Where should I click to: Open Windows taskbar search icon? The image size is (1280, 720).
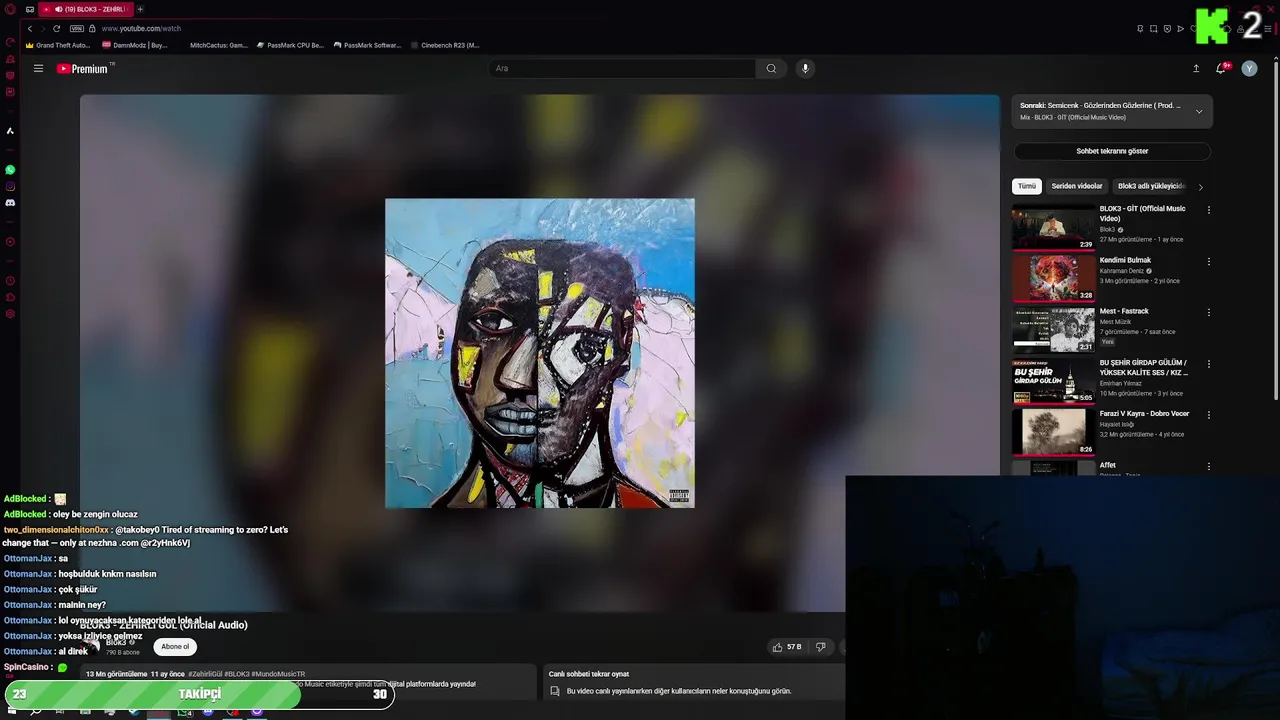(36, 712)
